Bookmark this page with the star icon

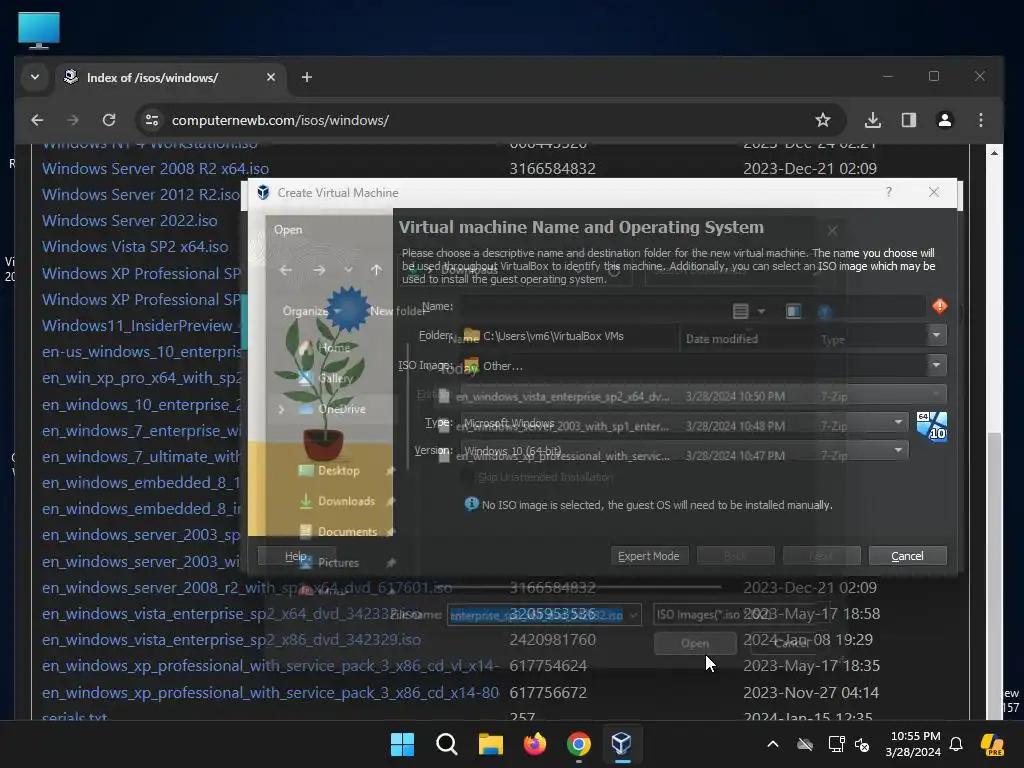coord(823,120)
